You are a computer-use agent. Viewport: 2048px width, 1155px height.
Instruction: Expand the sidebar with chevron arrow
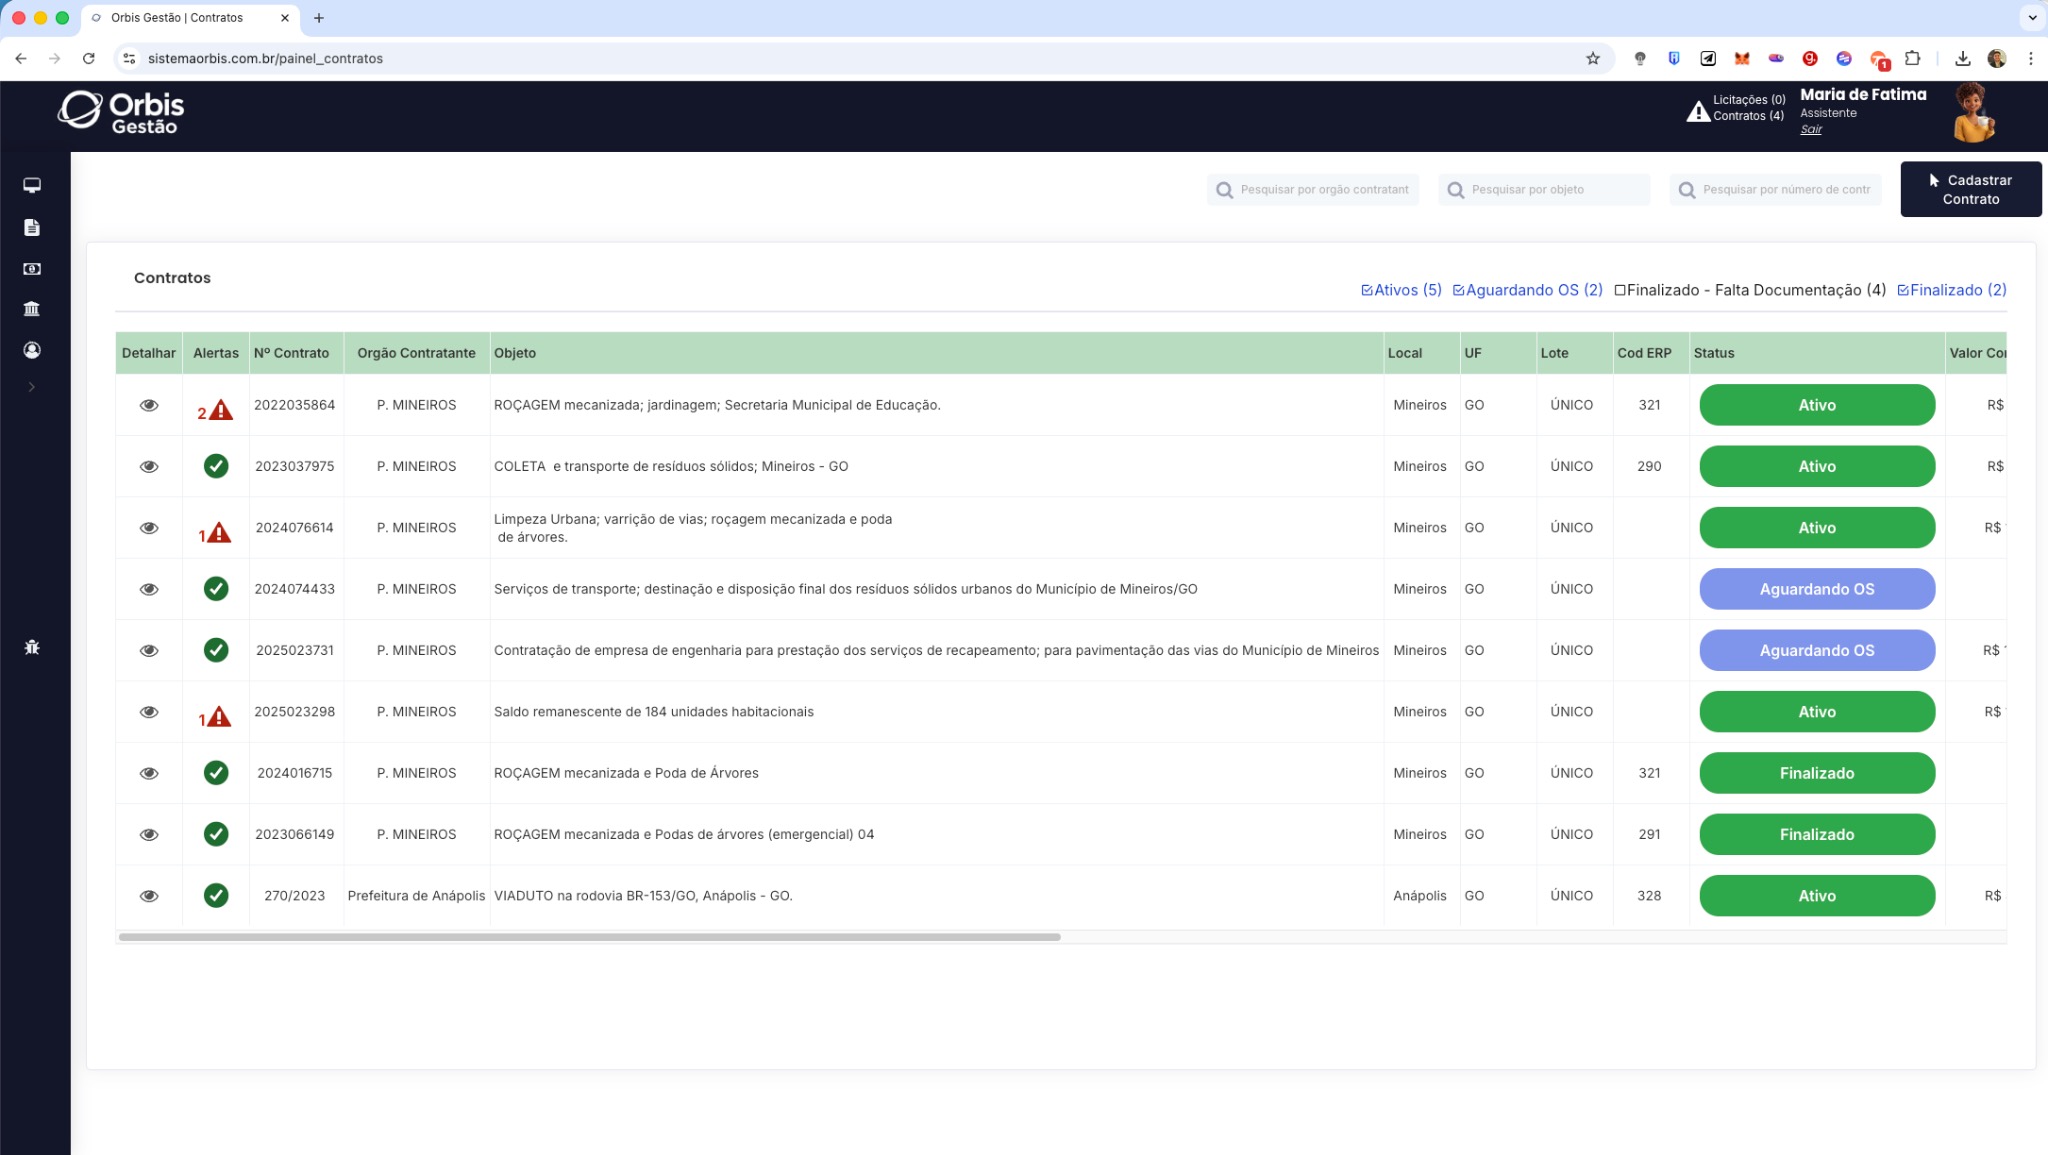32,387
